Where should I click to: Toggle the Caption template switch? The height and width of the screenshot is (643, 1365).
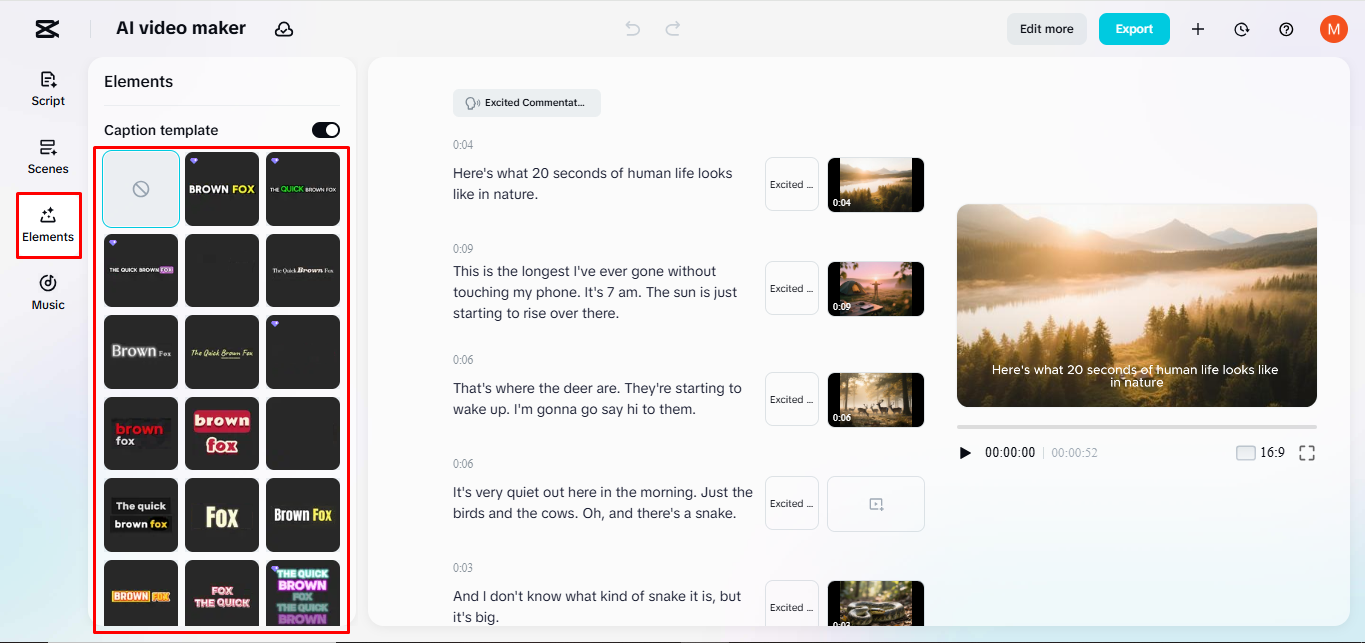(x=323, y=129)
